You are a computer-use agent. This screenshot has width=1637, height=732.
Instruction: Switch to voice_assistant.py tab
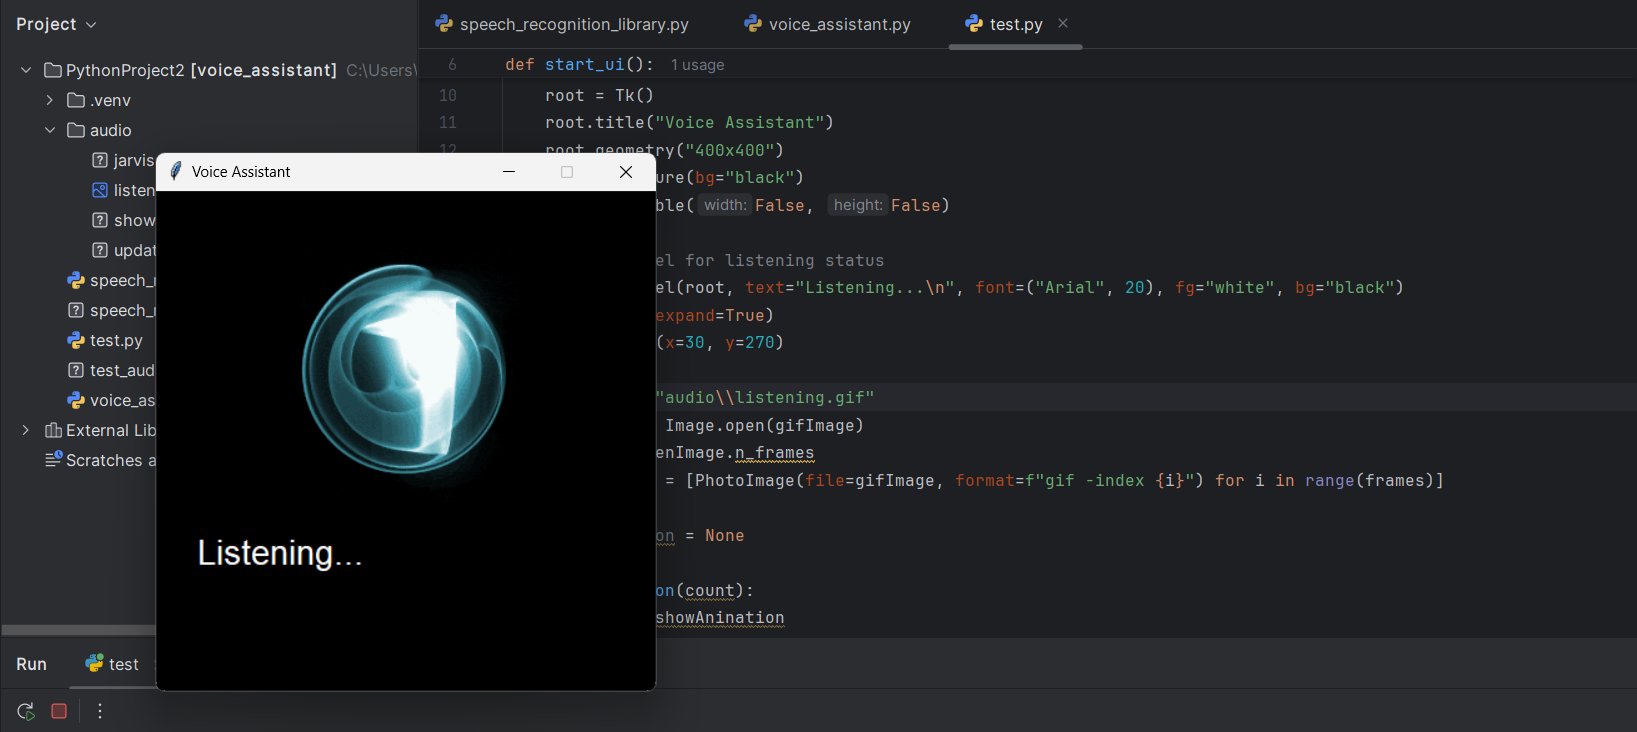[828, 24]
